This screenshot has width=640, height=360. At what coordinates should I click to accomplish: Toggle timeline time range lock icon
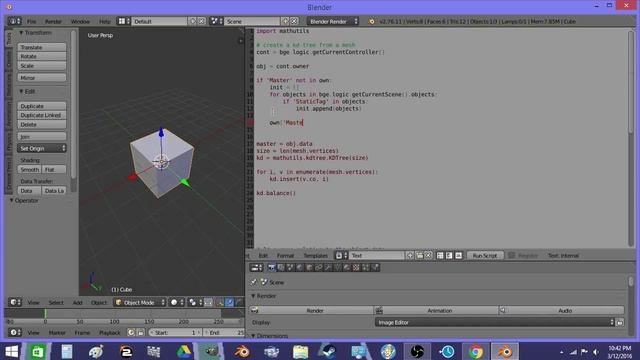point(140,333)
